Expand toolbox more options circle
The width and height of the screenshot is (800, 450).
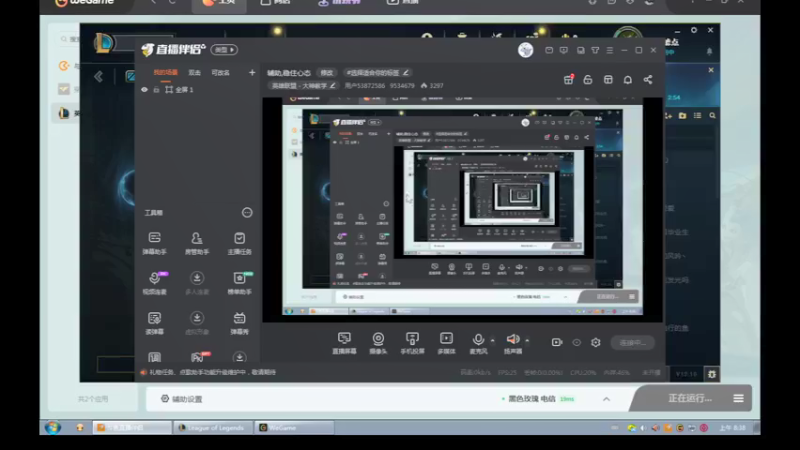247,212
